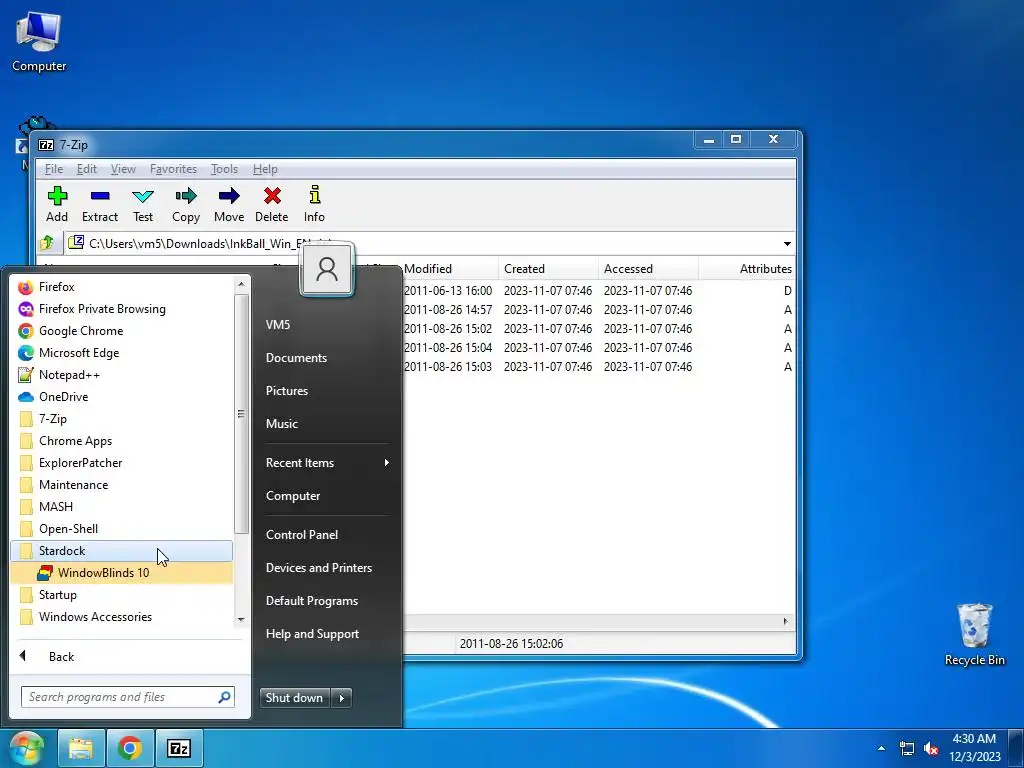The image size is (1024, 768).
Task: Open Default Programs
Action: 312,601
